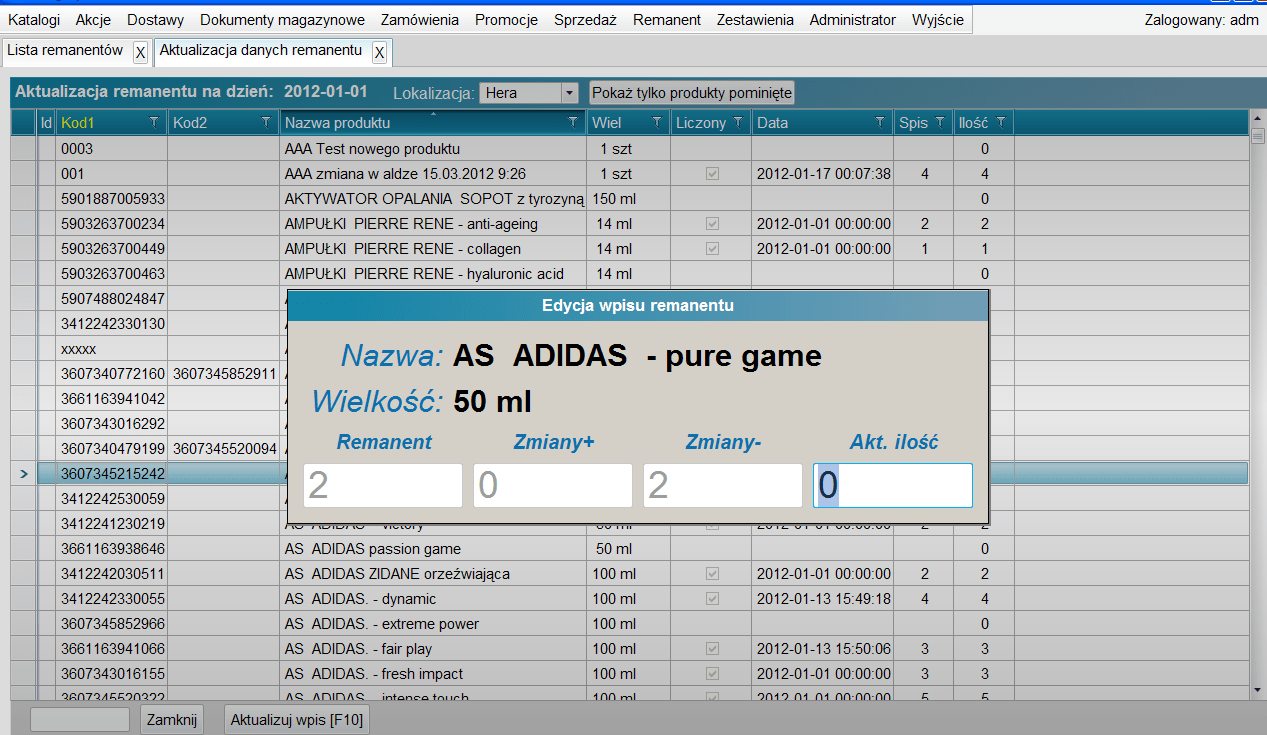The image size is (1267, 735).
Task: Click cell AAA zmiana w aldze 15.03.2012 9:26
Action: (433, 174)
